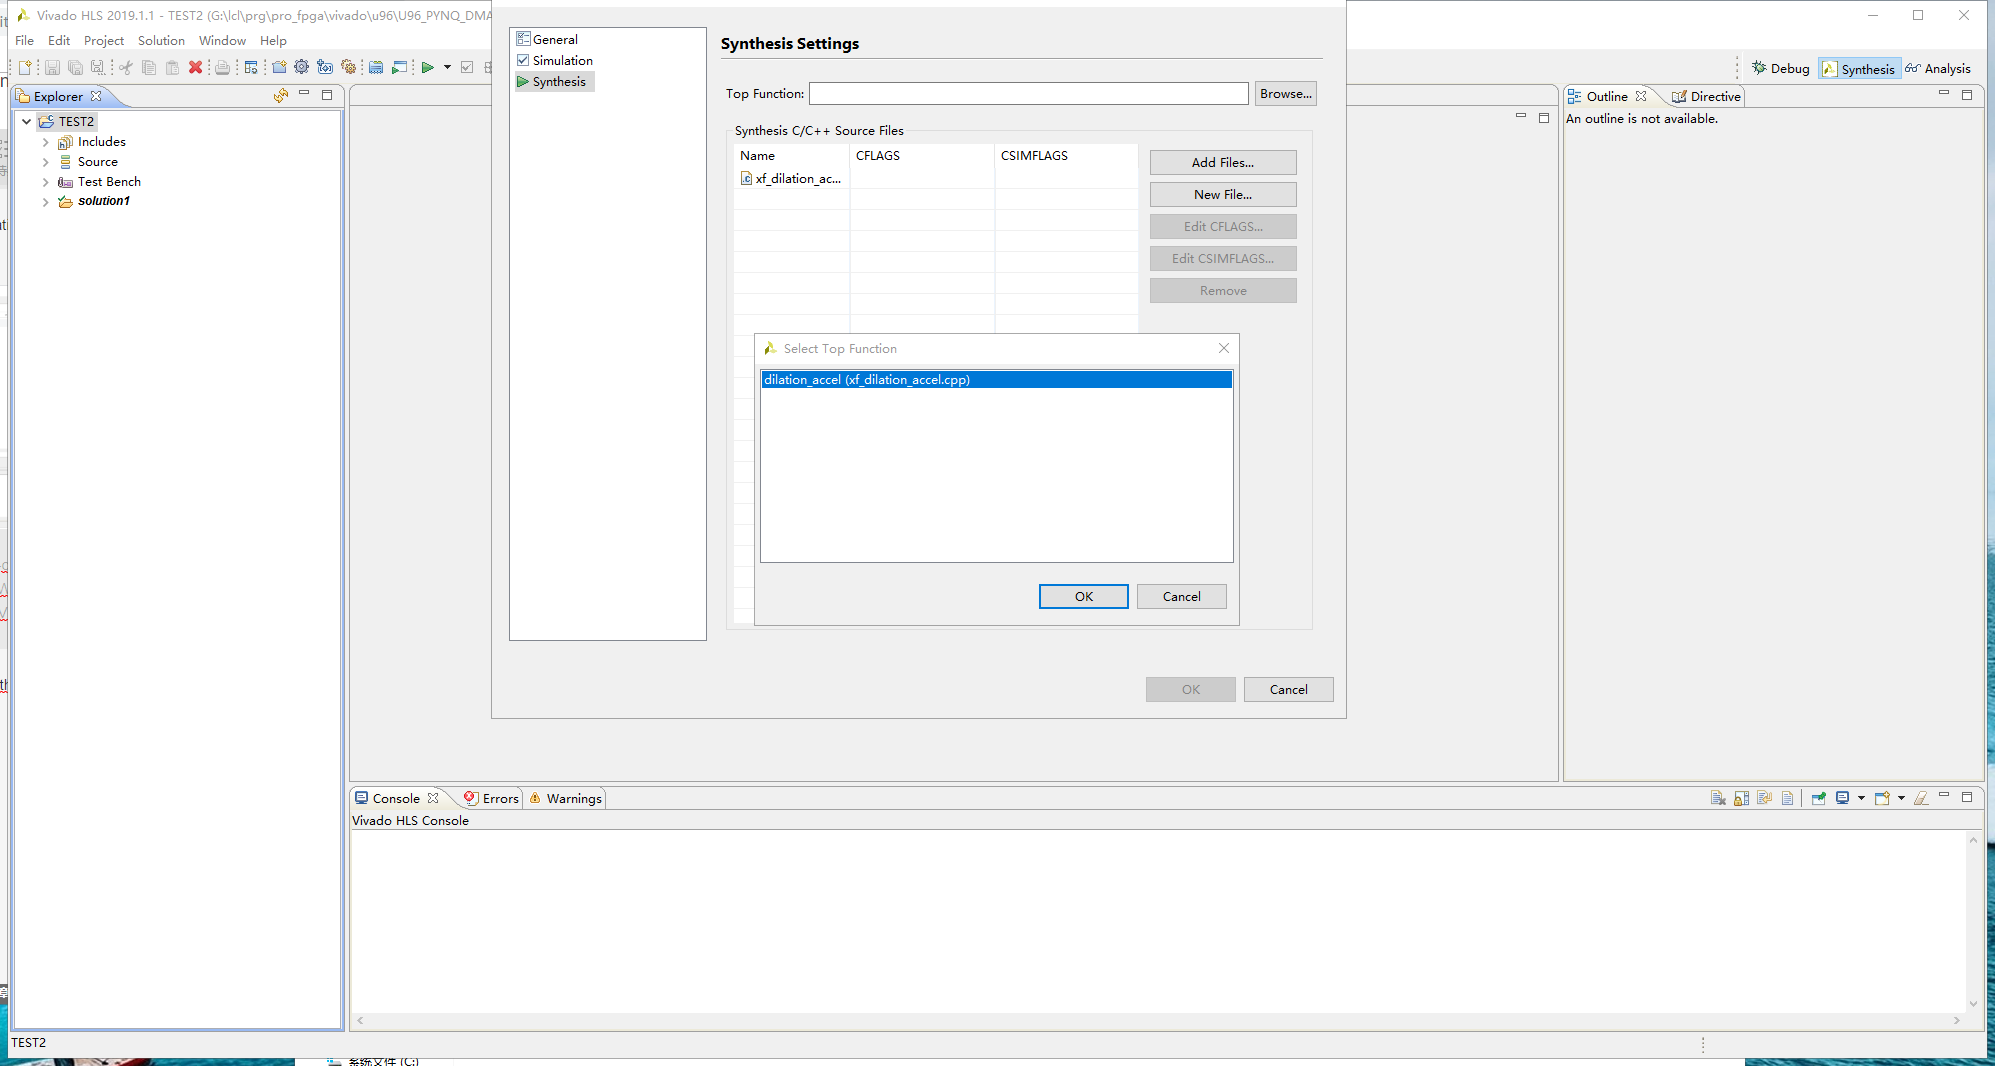This screenshot has height=1066, width=1995.
Task: Click the Copy toolbar icon
Action: (x=149, y=67)
